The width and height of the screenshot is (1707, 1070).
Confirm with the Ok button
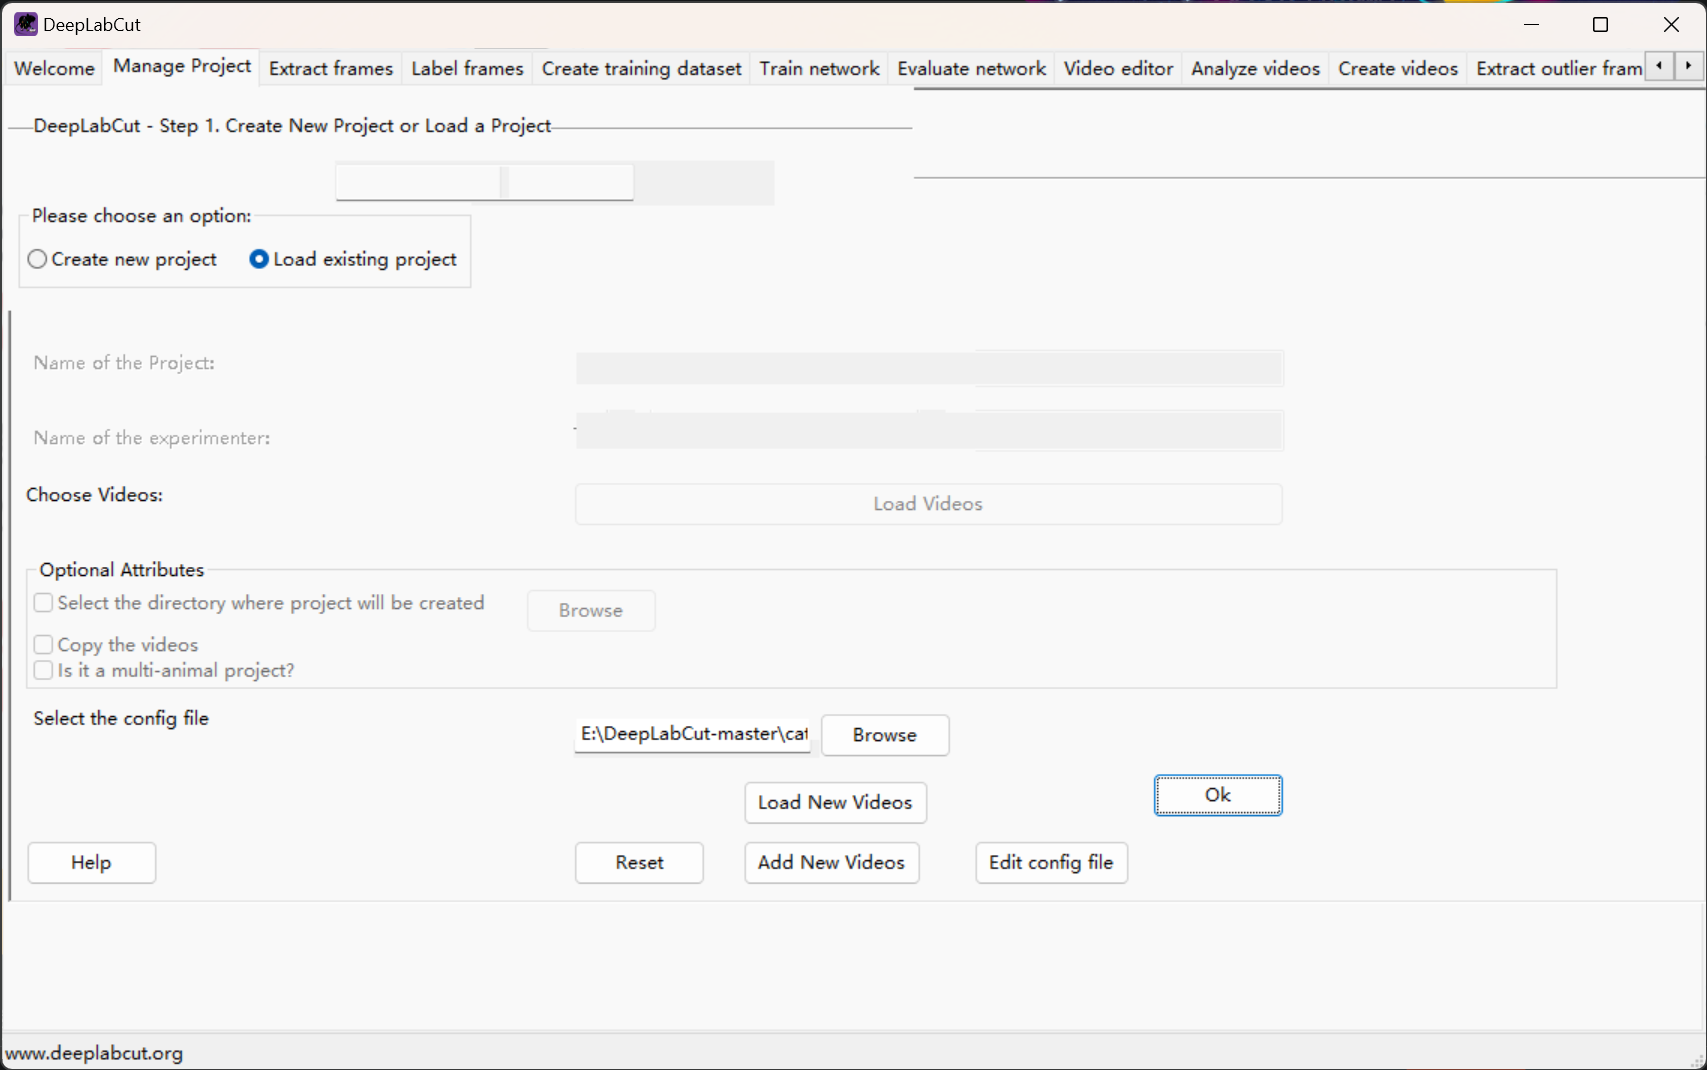1218,795
